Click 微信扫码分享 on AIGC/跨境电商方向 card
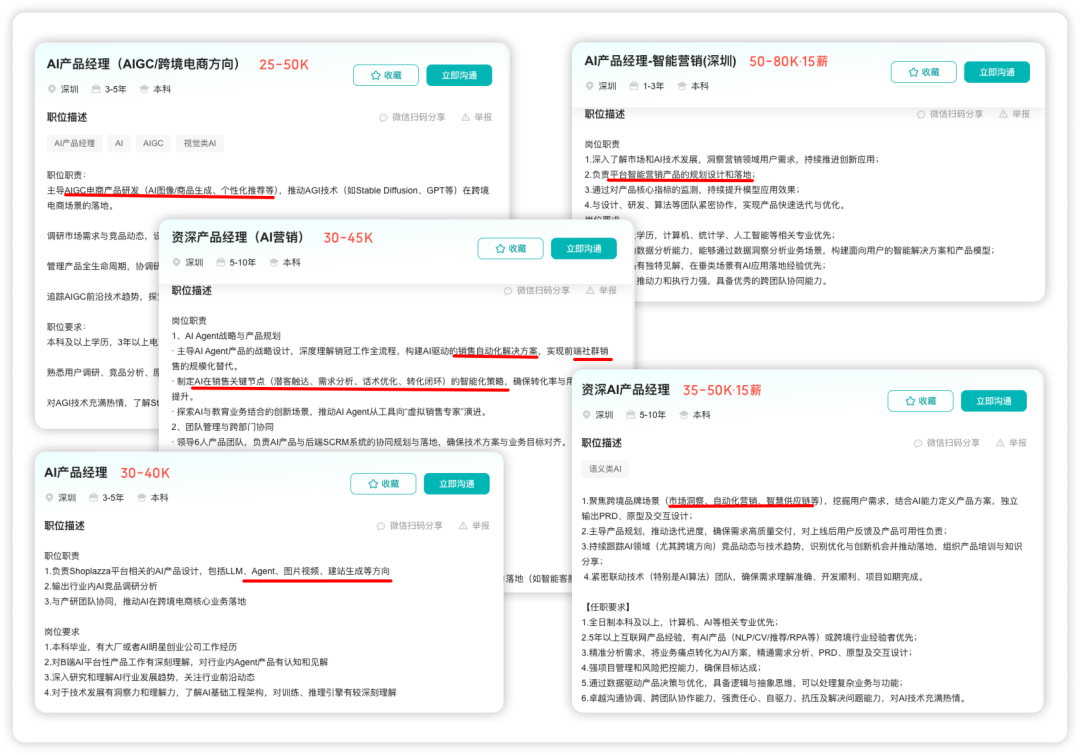This screenshot has width=1080, height=755. point(412,117)
